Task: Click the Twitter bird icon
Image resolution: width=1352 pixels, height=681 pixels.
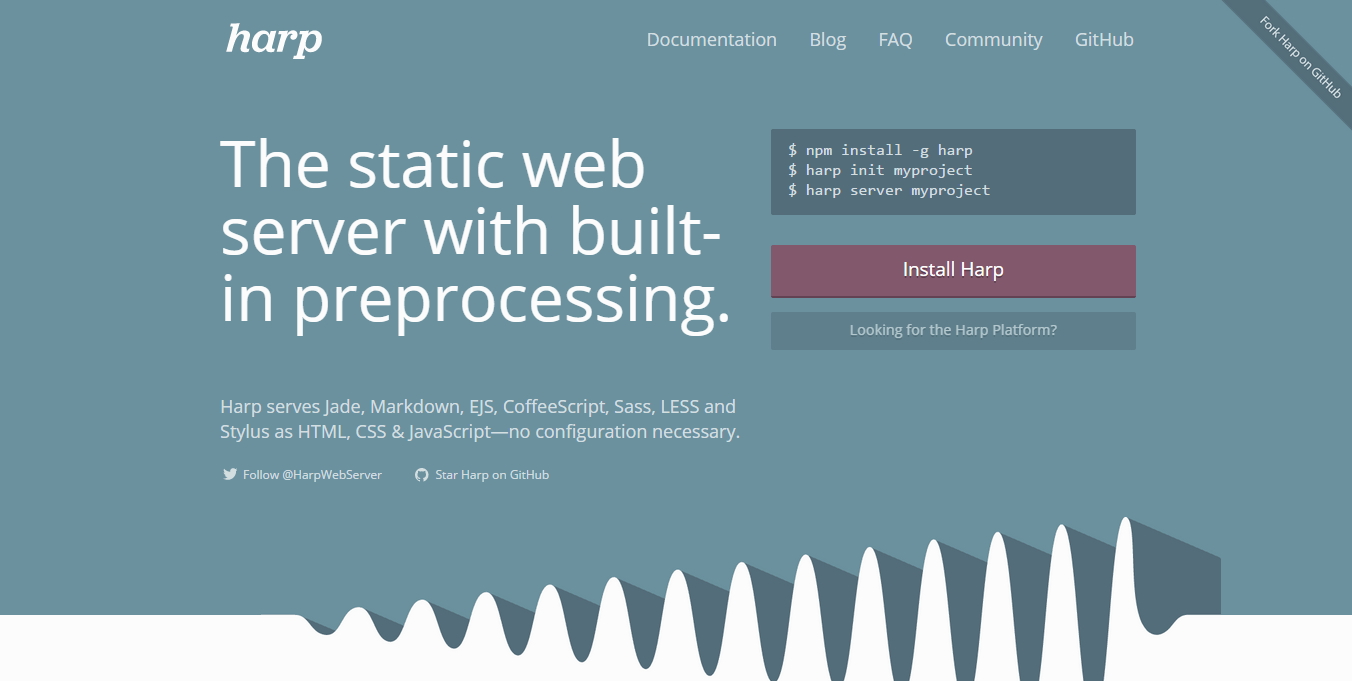Action: [230, 475]
